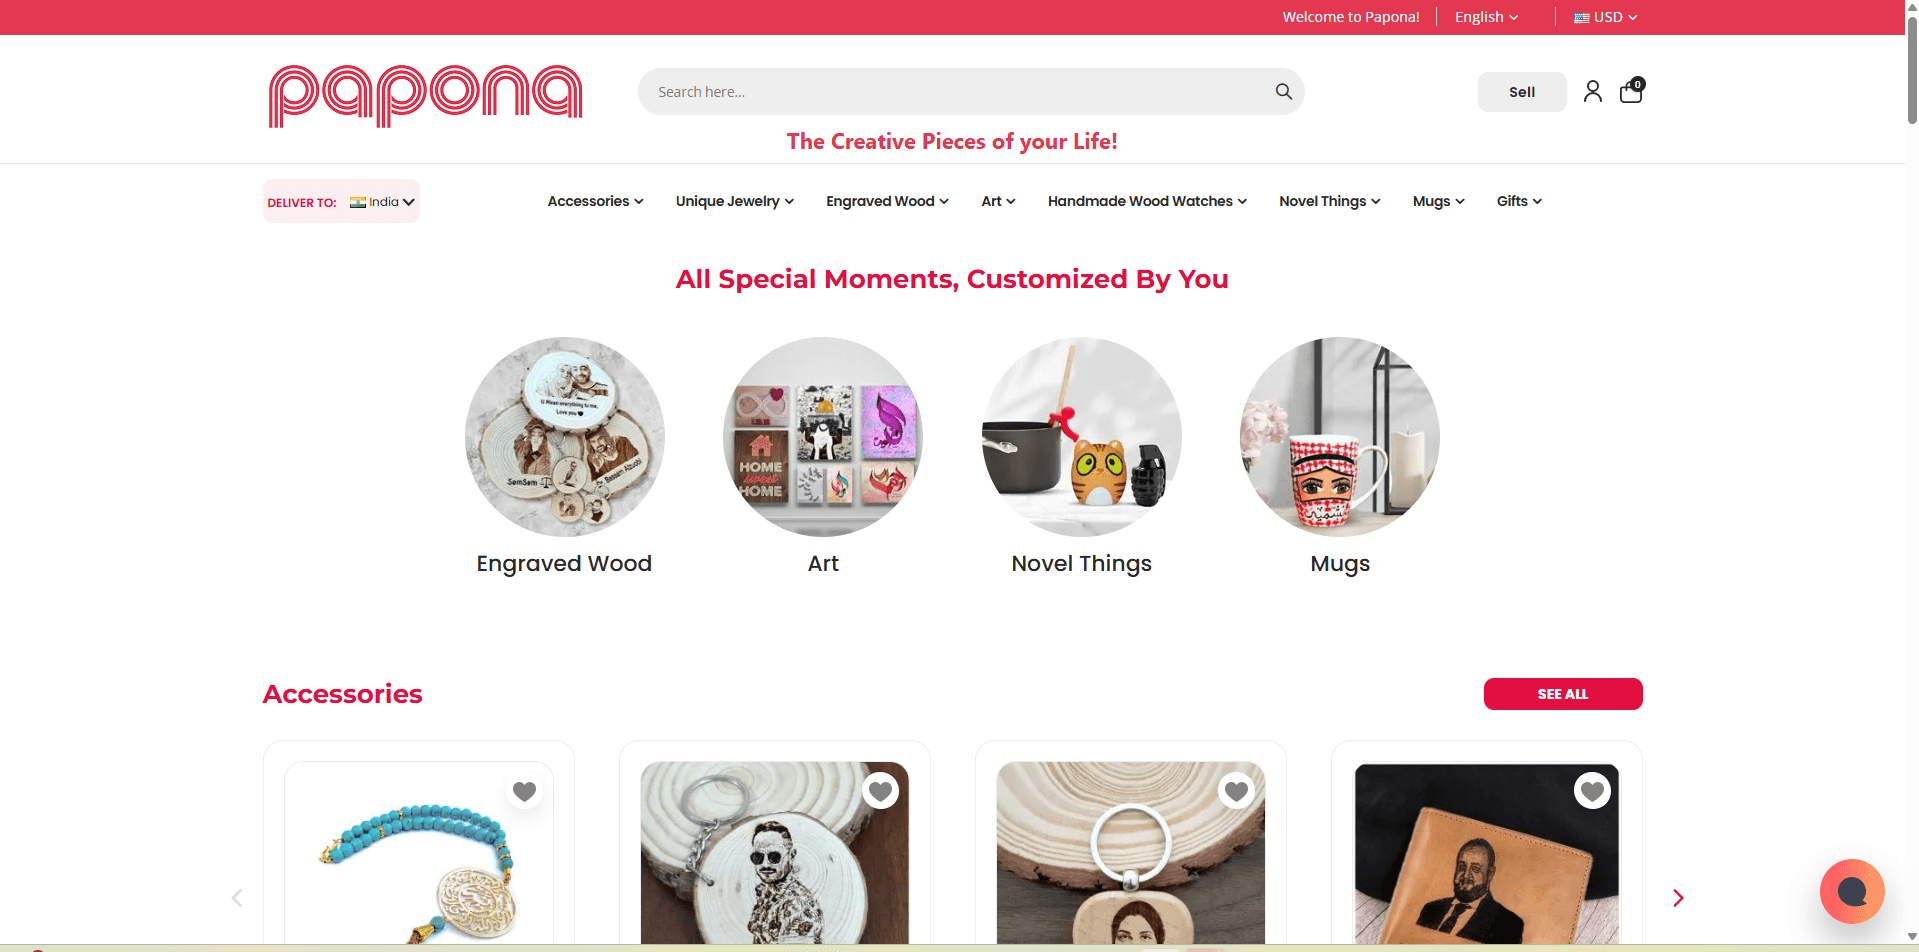Open the Unique Jewelry menu

click(735, 201)
